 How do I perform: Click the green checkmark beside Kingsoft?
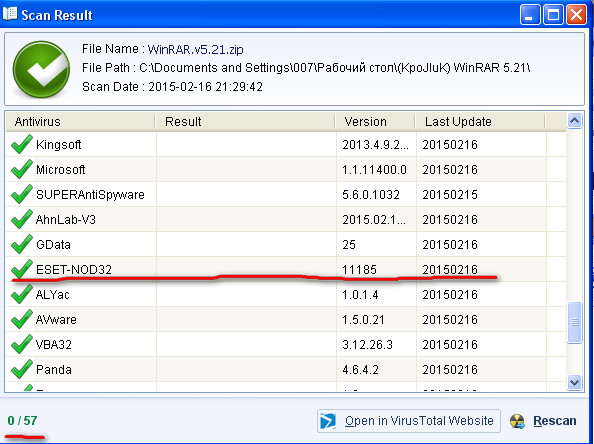[x=22, y=144]
